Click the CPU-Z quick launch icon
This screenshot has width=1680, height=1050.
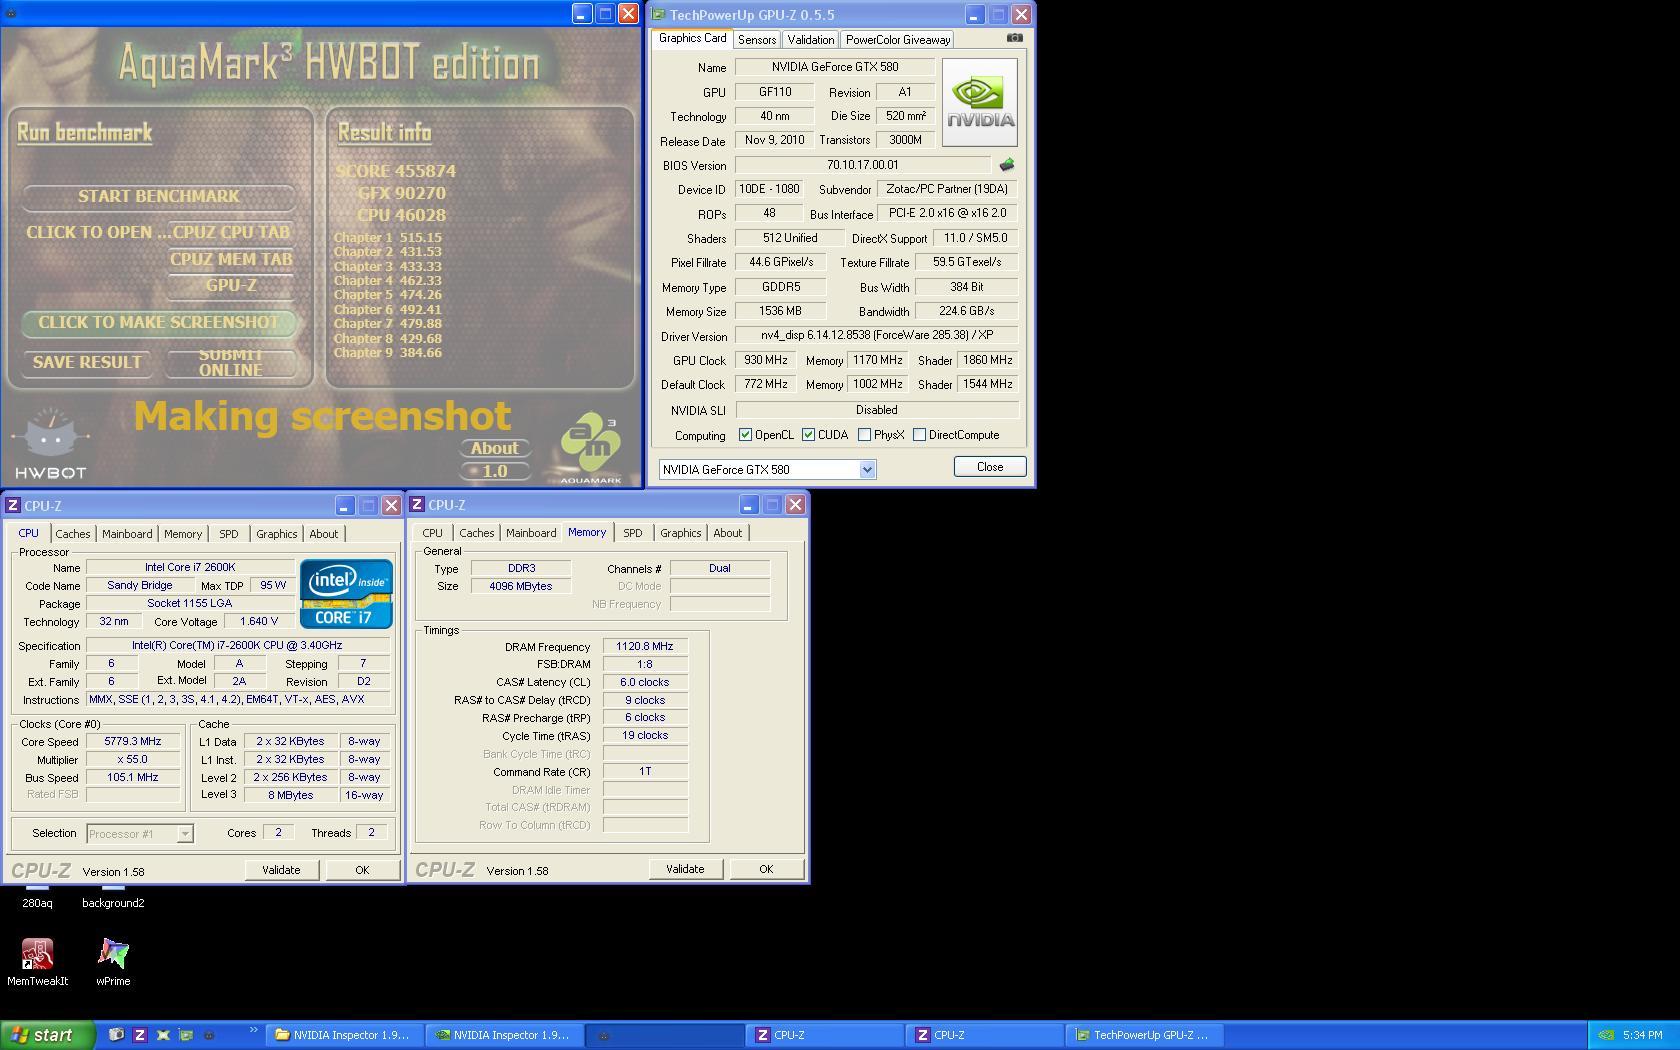(x=139, y=1035)
